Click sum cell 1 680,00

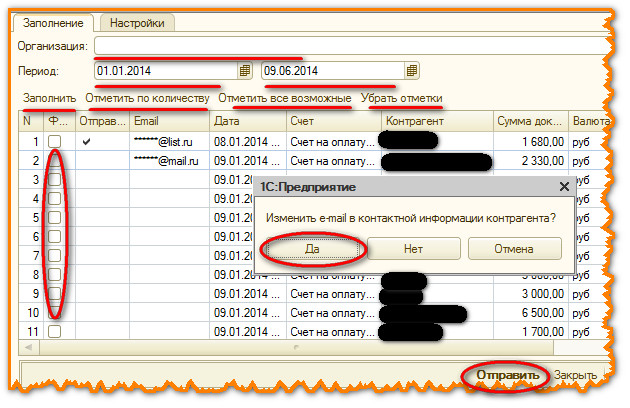pyautogui.click(x=531, y=141)
